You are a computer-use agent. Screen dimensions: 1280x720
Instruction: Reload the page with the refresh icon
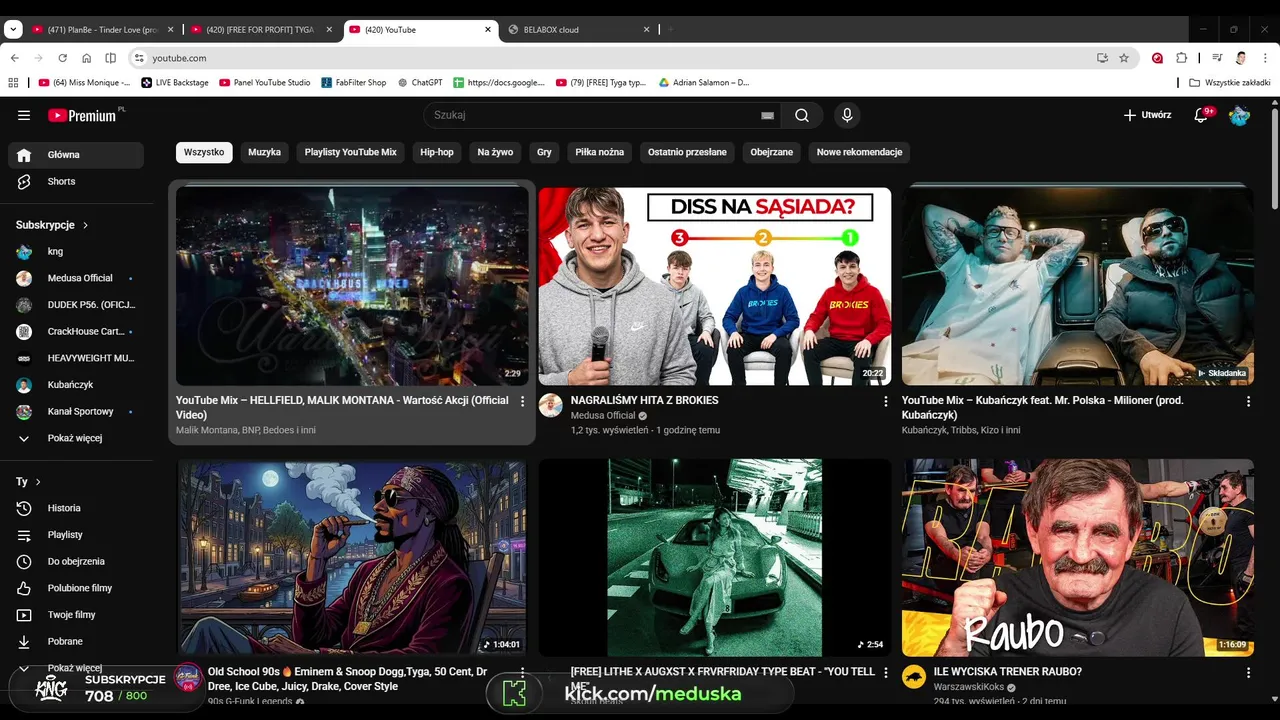pos(62,58)
